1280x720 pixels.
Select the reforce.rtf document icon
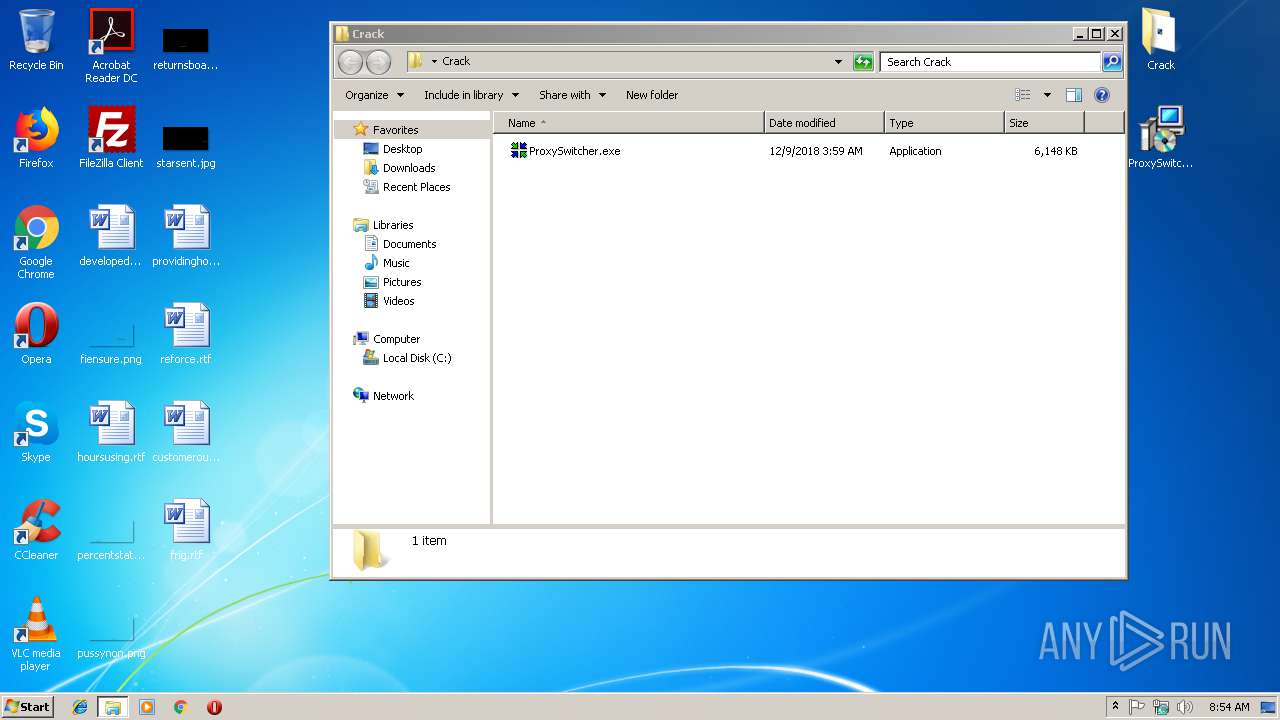click(186, 334)
